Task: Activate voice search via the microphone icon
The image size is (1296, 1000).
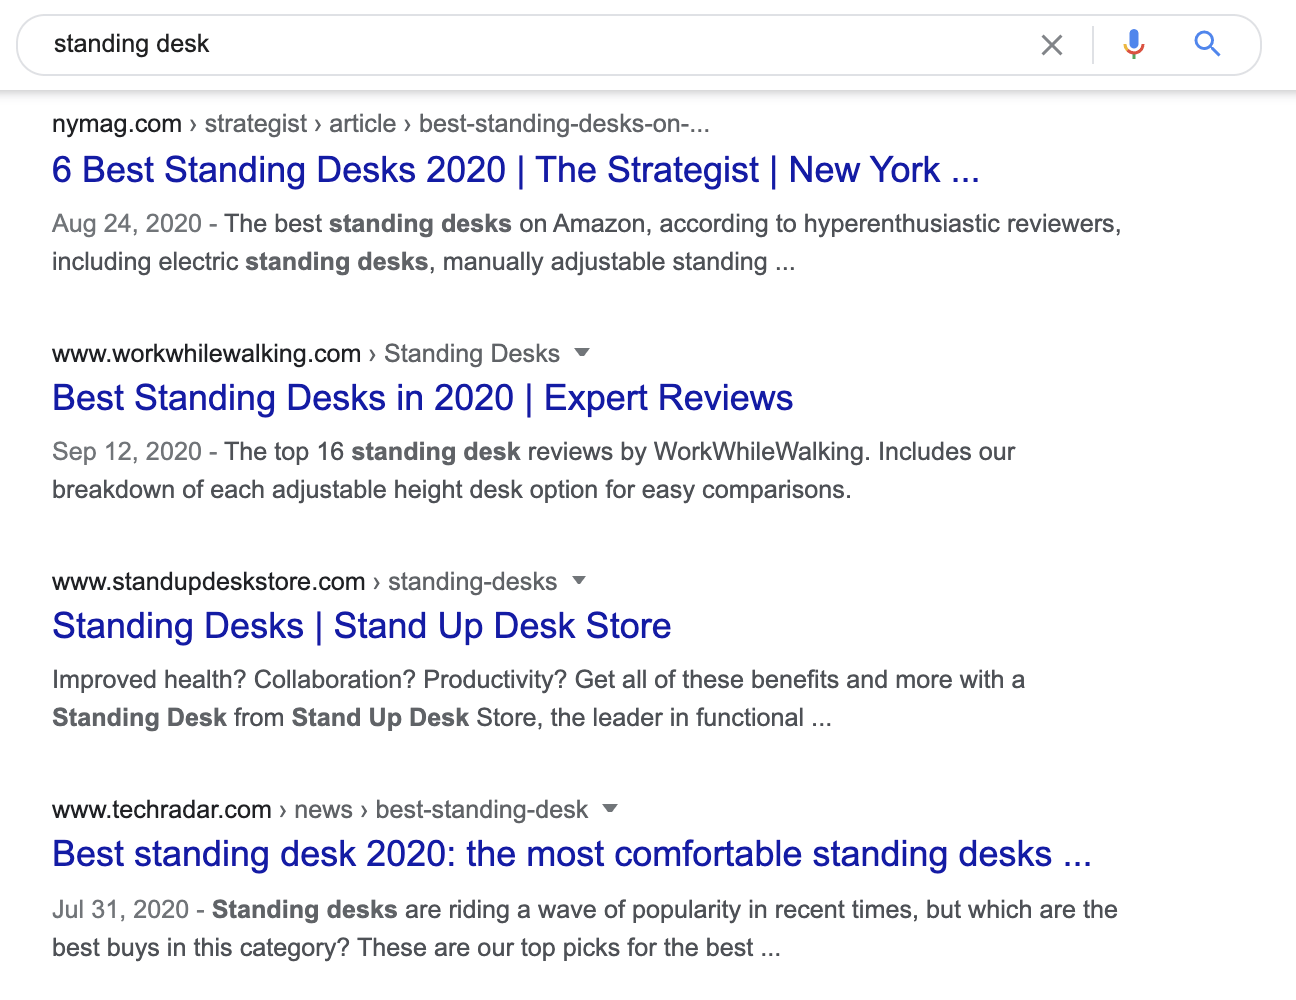Action: pos(1133,44)
